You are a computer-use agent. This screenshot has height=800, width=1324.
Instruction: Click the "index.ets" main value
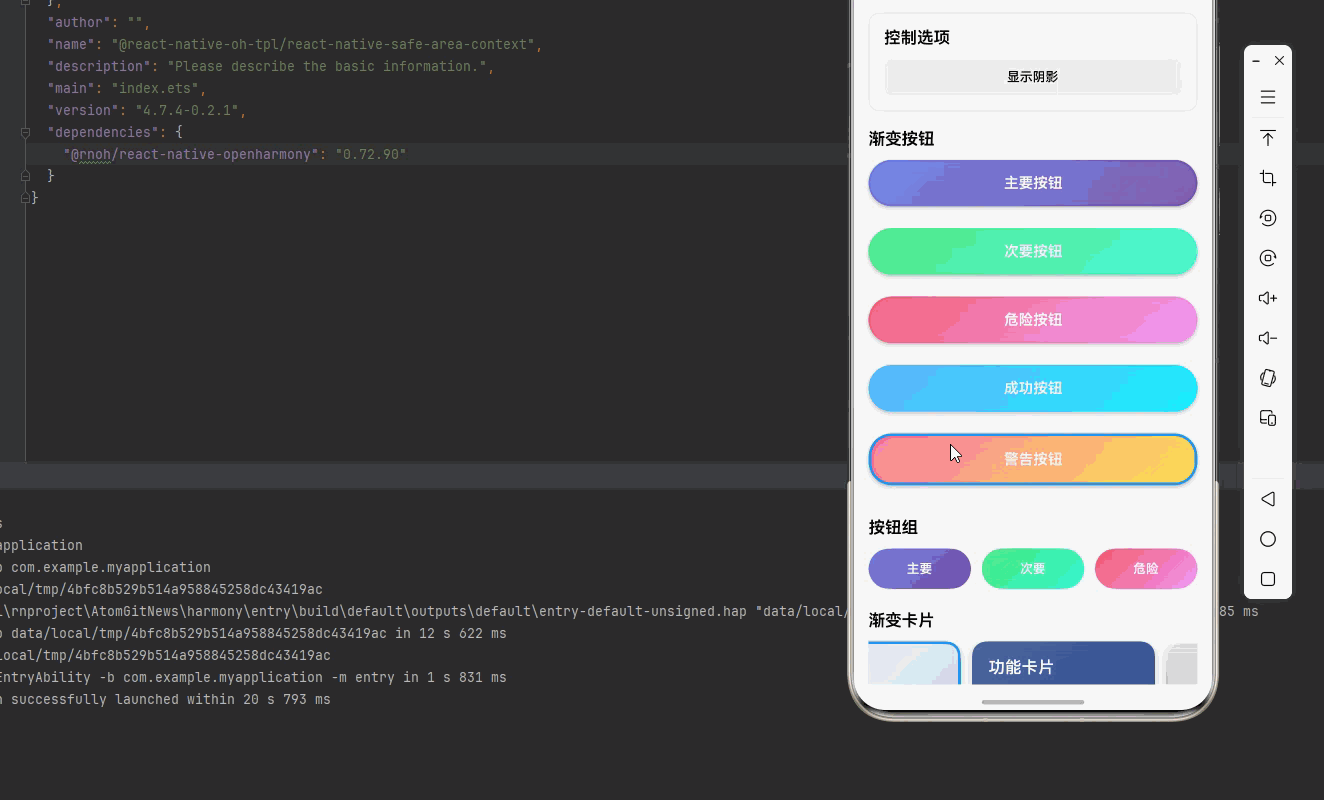tap(155, 88)
